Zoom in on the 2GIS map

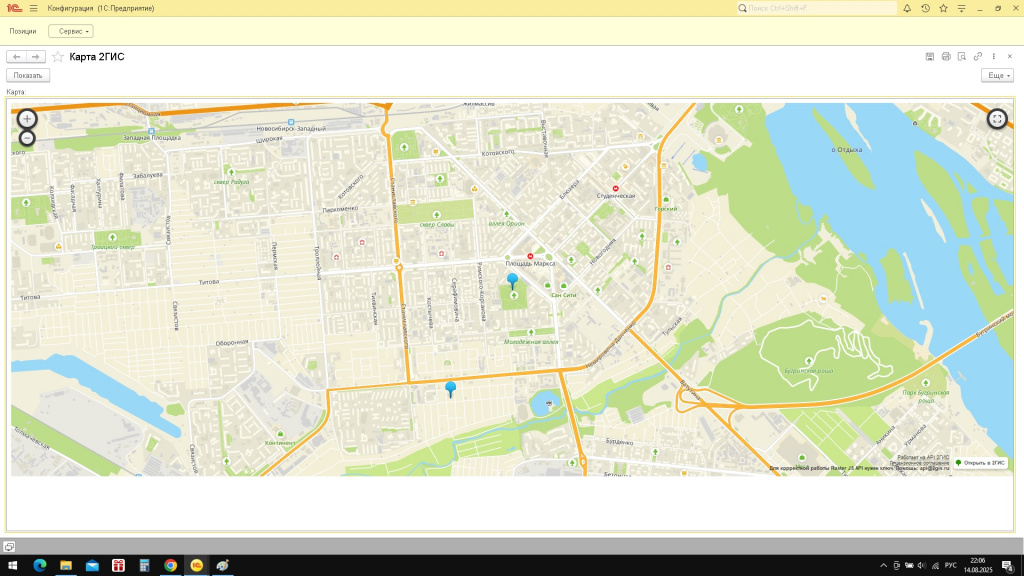(x=27, y=119)
